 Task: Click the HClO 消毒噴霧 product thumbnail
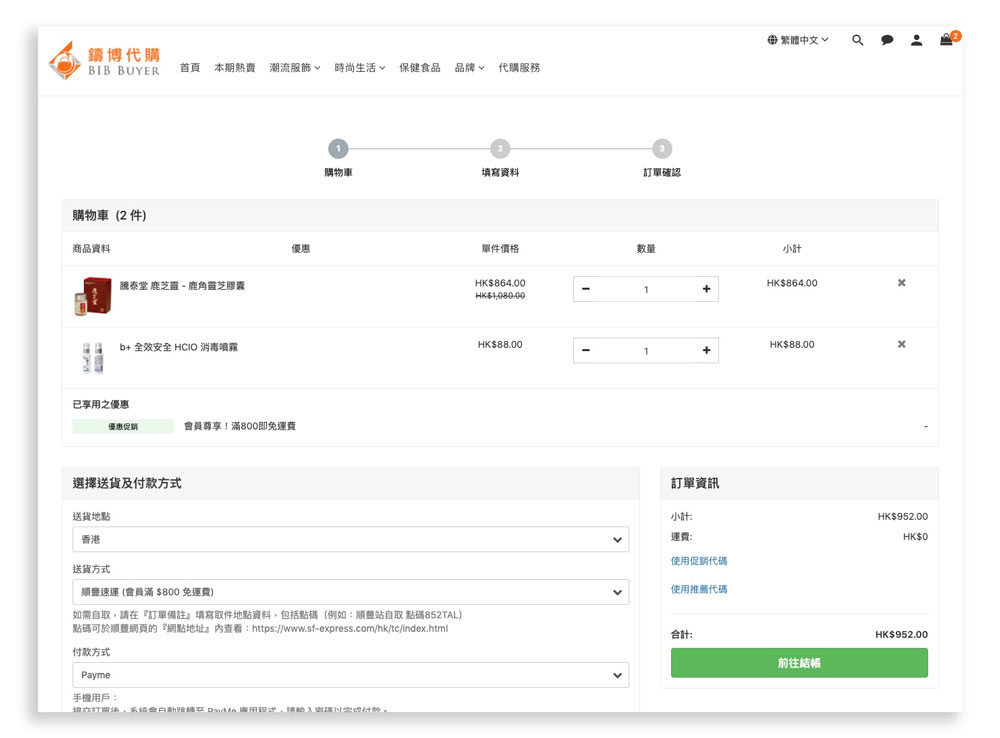(93, 357)
